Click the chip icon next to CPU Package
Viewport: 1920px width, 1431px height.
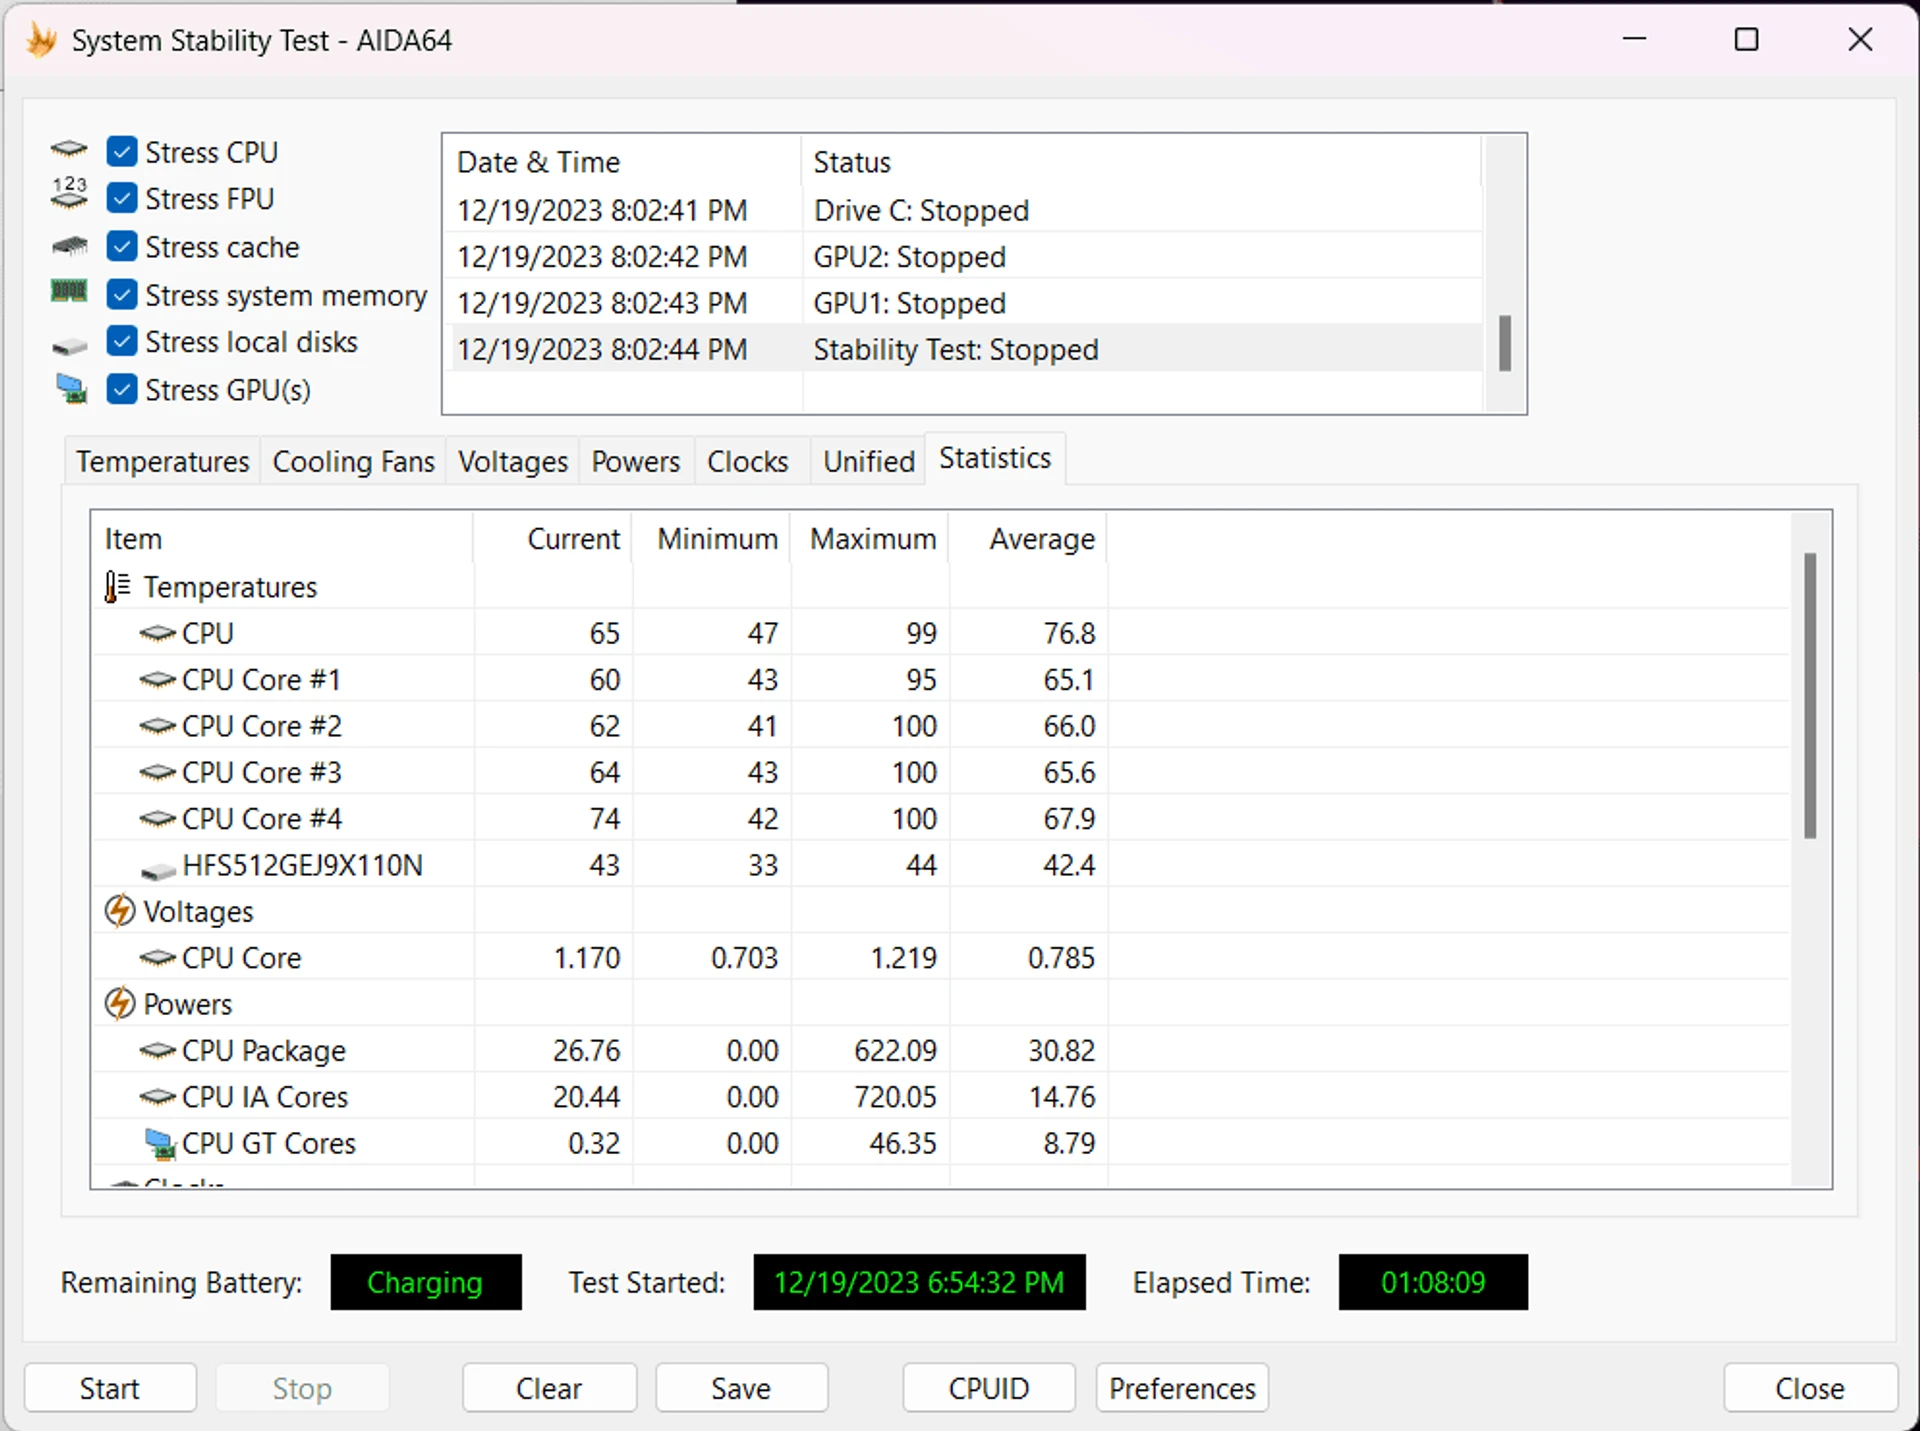tap(157, 1050)
